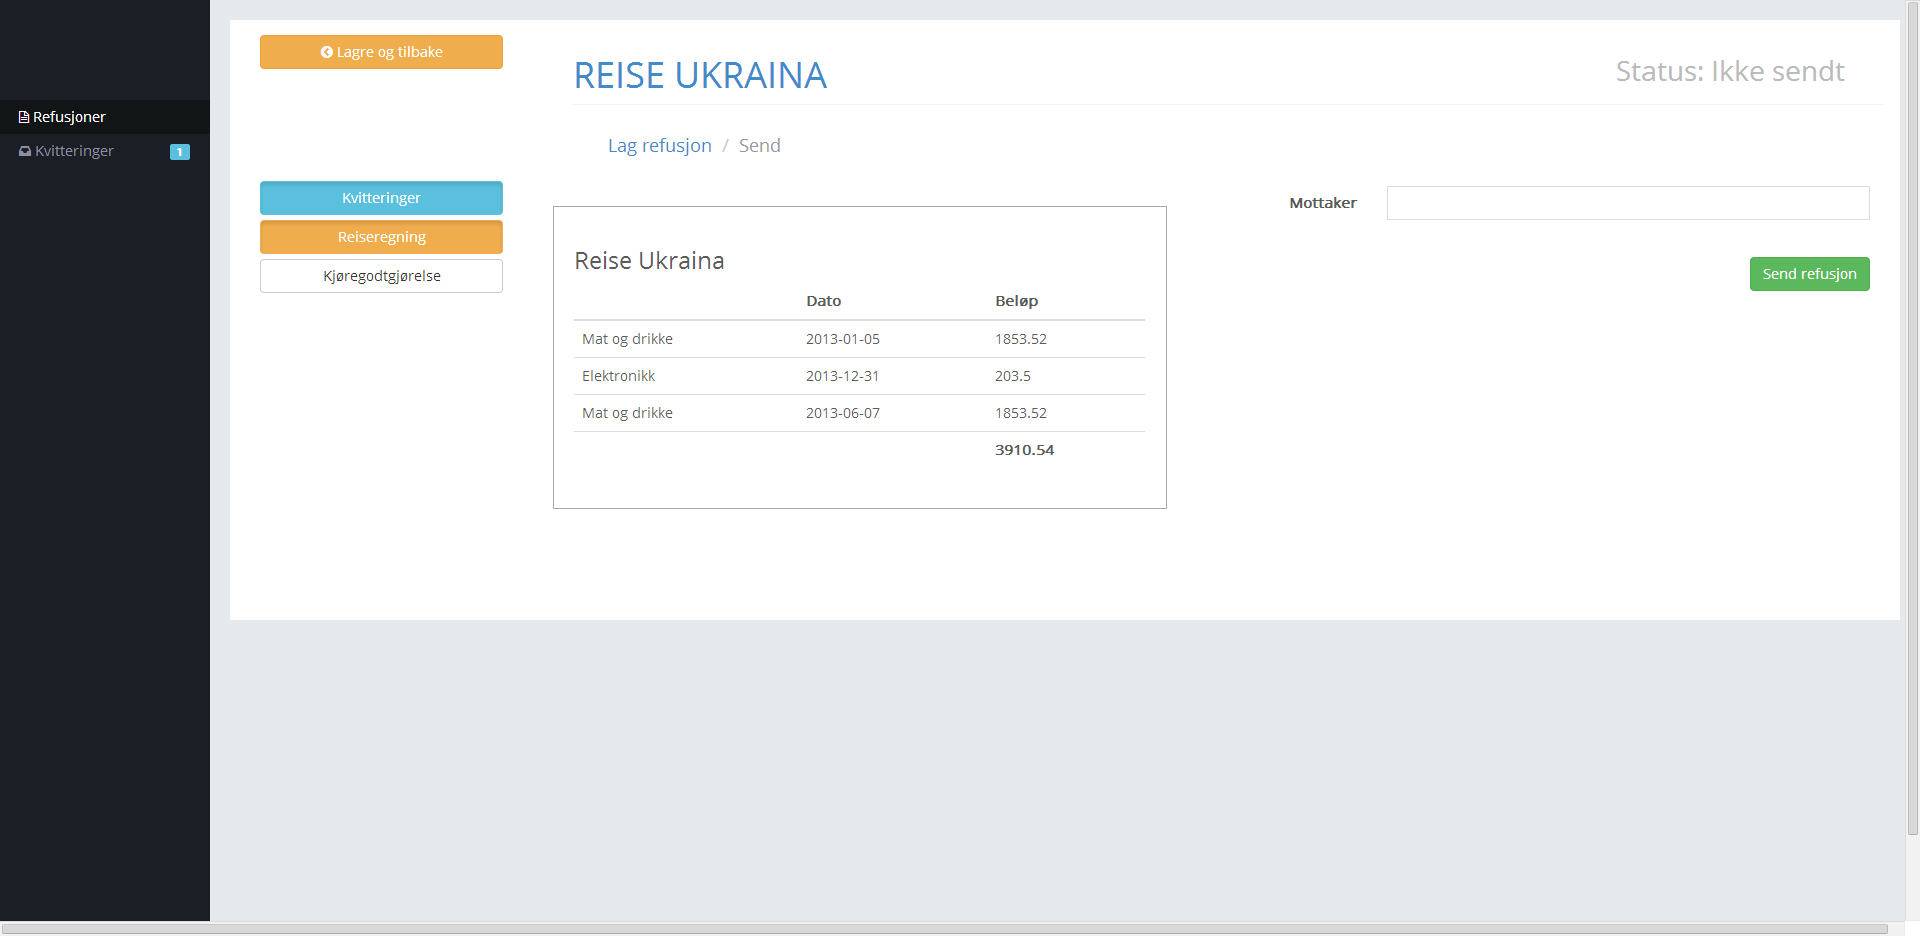Open Refusjoner in the sidebar menu

point(69,117)
